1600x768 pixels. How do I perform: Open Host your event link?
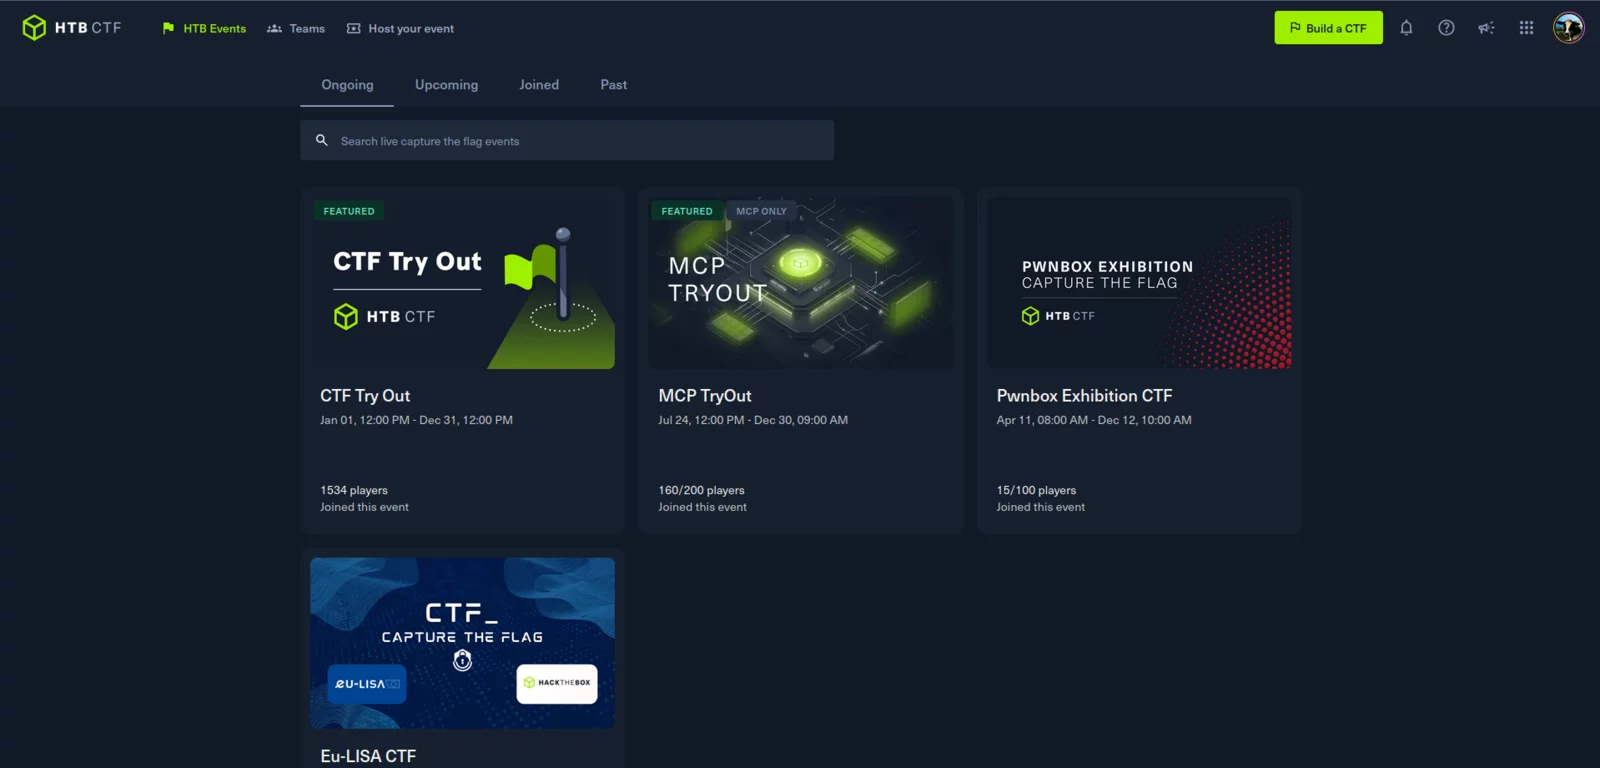tap(400, 29)
